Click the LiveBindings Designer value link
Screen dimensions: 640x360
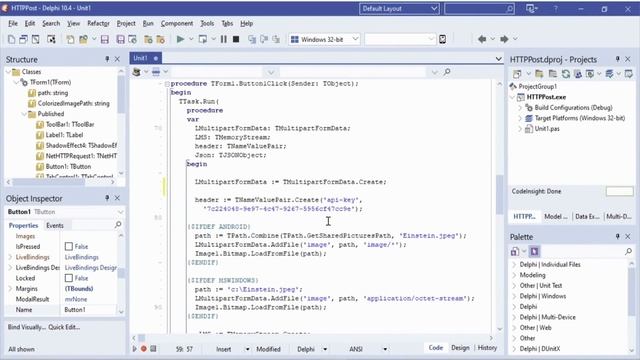tap(91, 268)
